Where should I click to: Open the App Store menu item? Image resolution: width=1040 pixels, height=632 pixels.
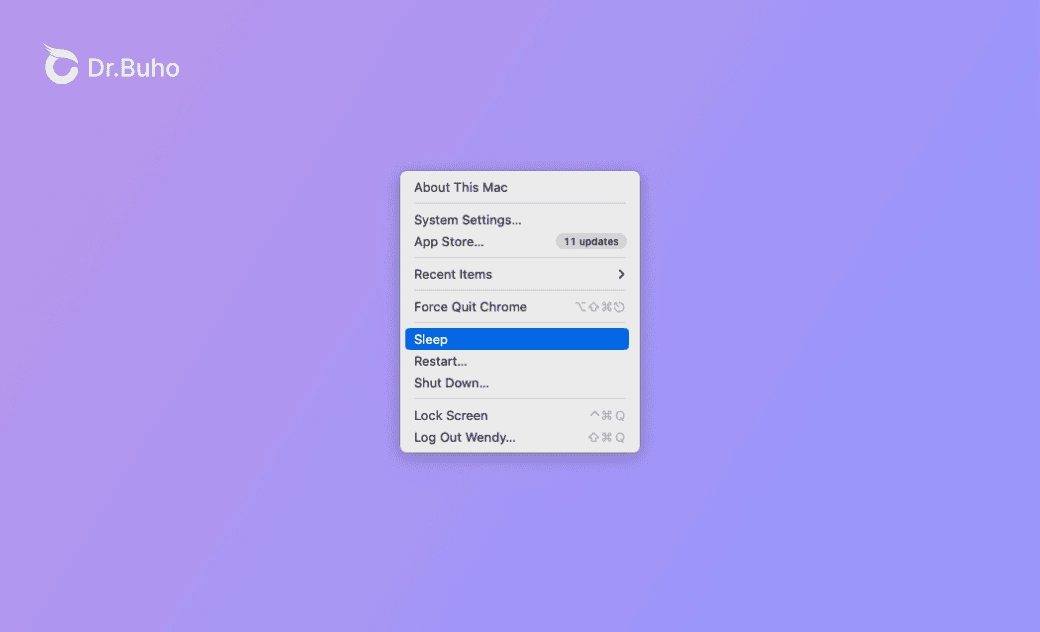tap(448, 241)
